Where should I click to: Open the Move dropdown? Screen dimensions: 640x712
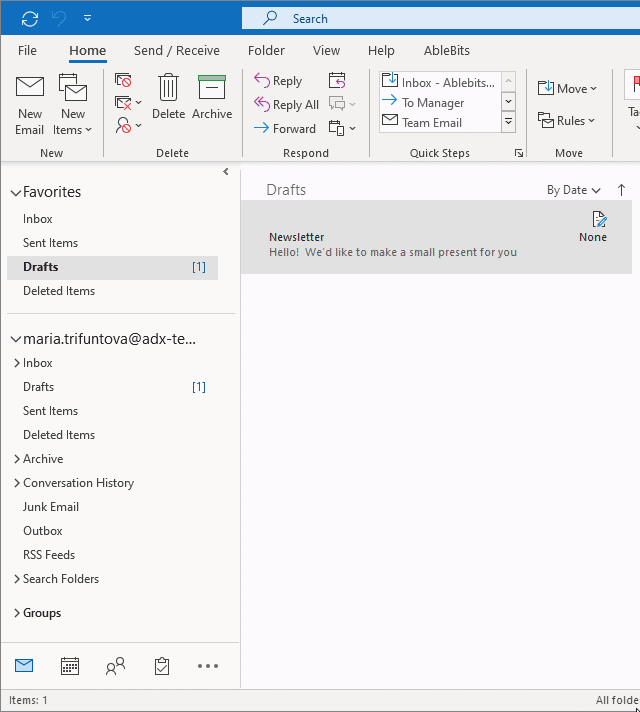click(567, 88)
